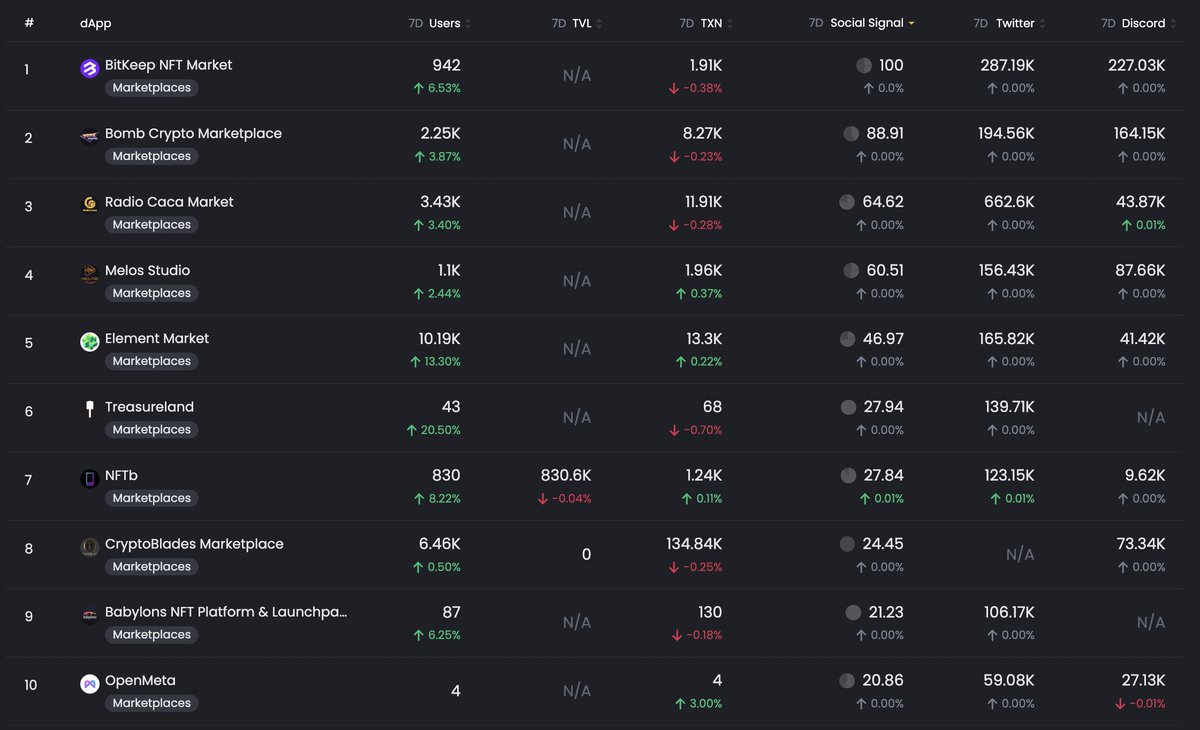Click the 942 users value for BitKeep
Screen dimensions: 1200x730
pyautogui.click(x=446, y=65)
